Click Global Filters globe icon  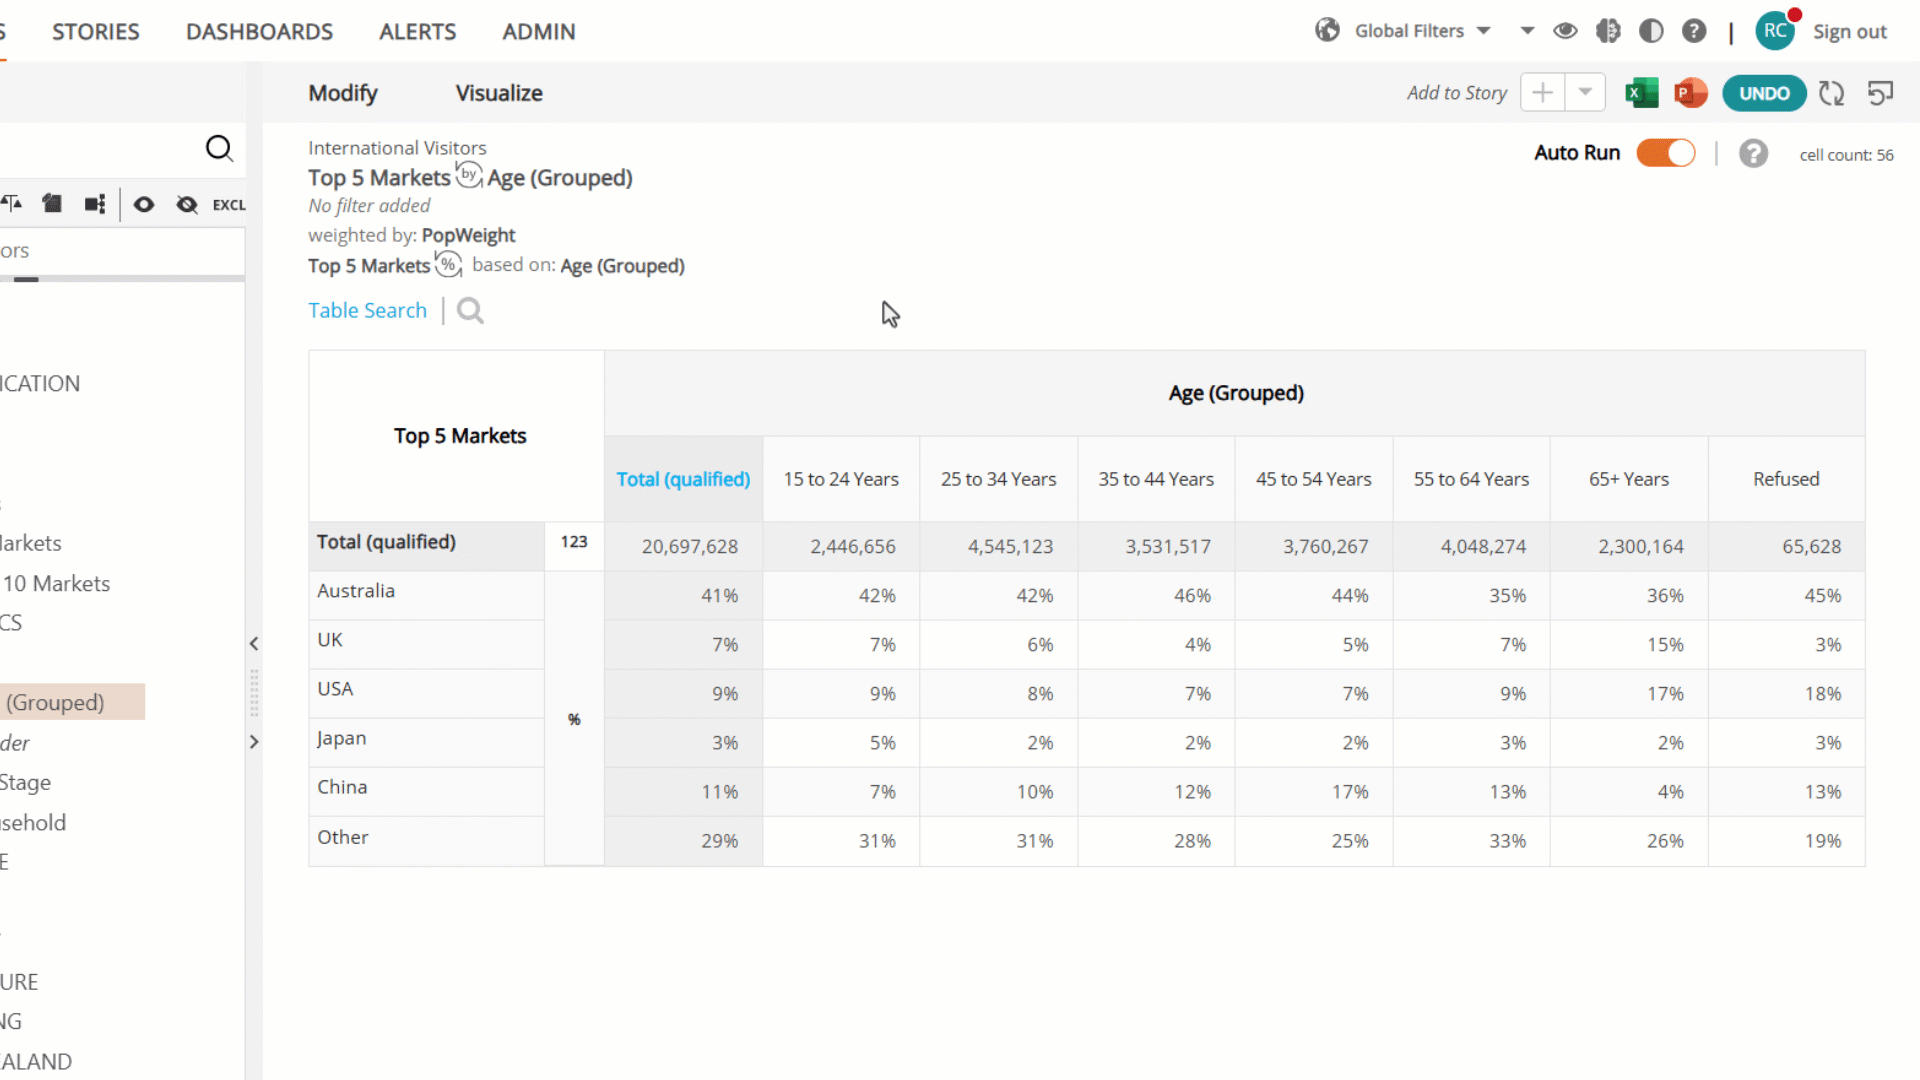[x=1327, y=30]
